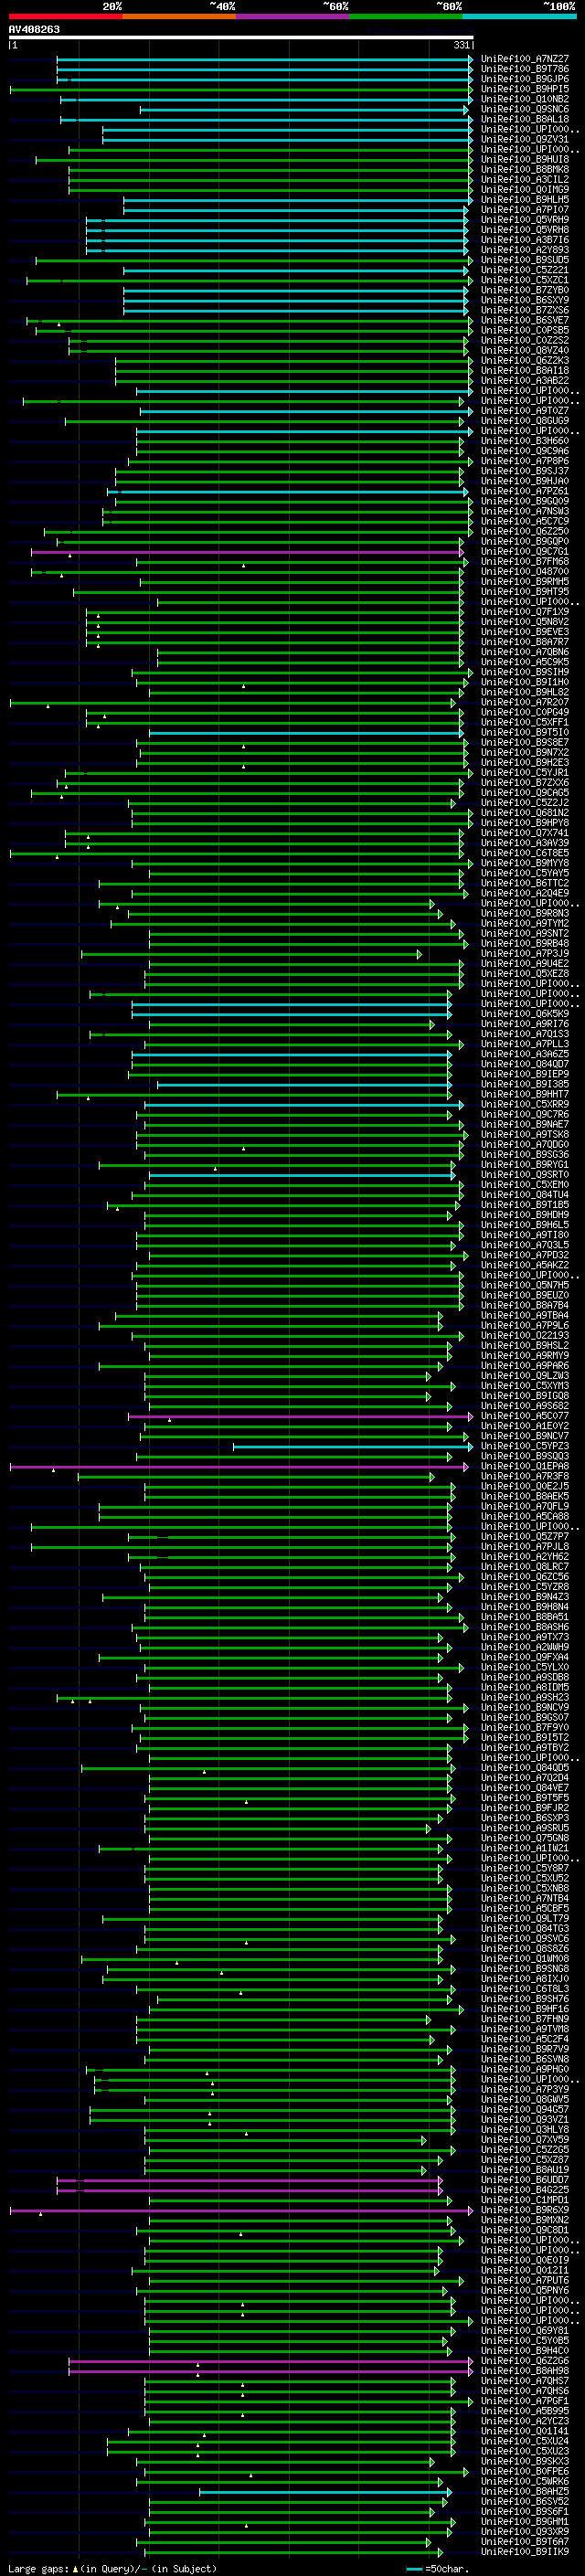The height and width of the screenshot is (2576, 585).
Task: Click the cyan alignment bar of UniRef100_B8AHZ5
Action: 325,2491
